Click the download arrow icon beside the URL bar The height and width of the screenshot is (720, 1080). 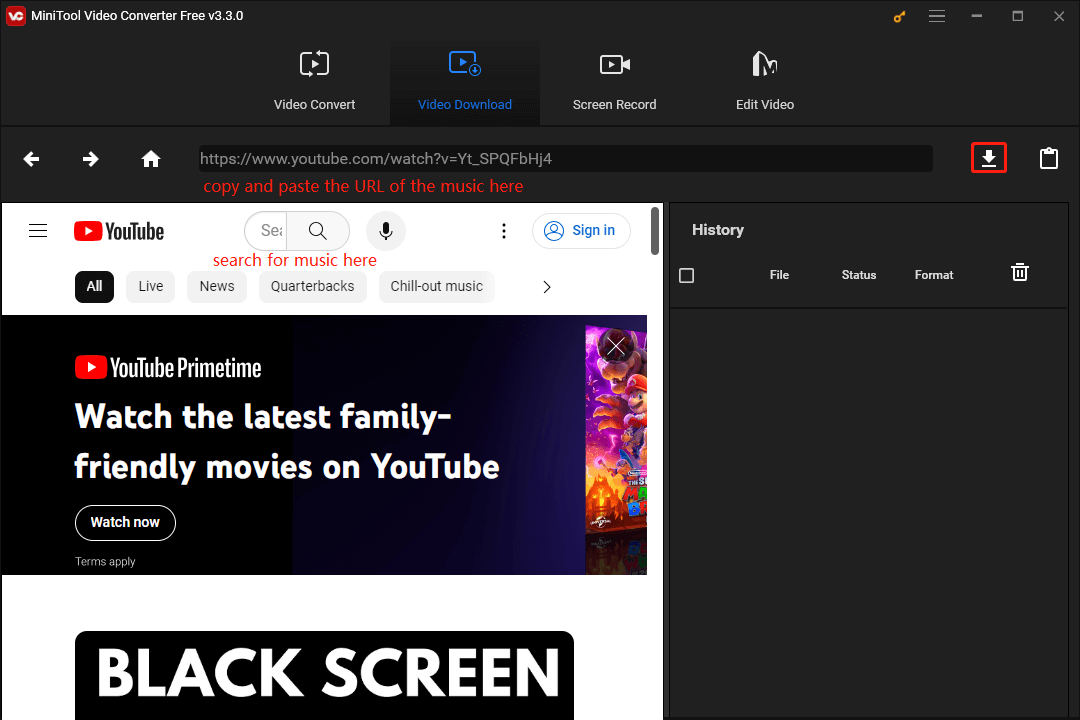(x=988, y=158)
